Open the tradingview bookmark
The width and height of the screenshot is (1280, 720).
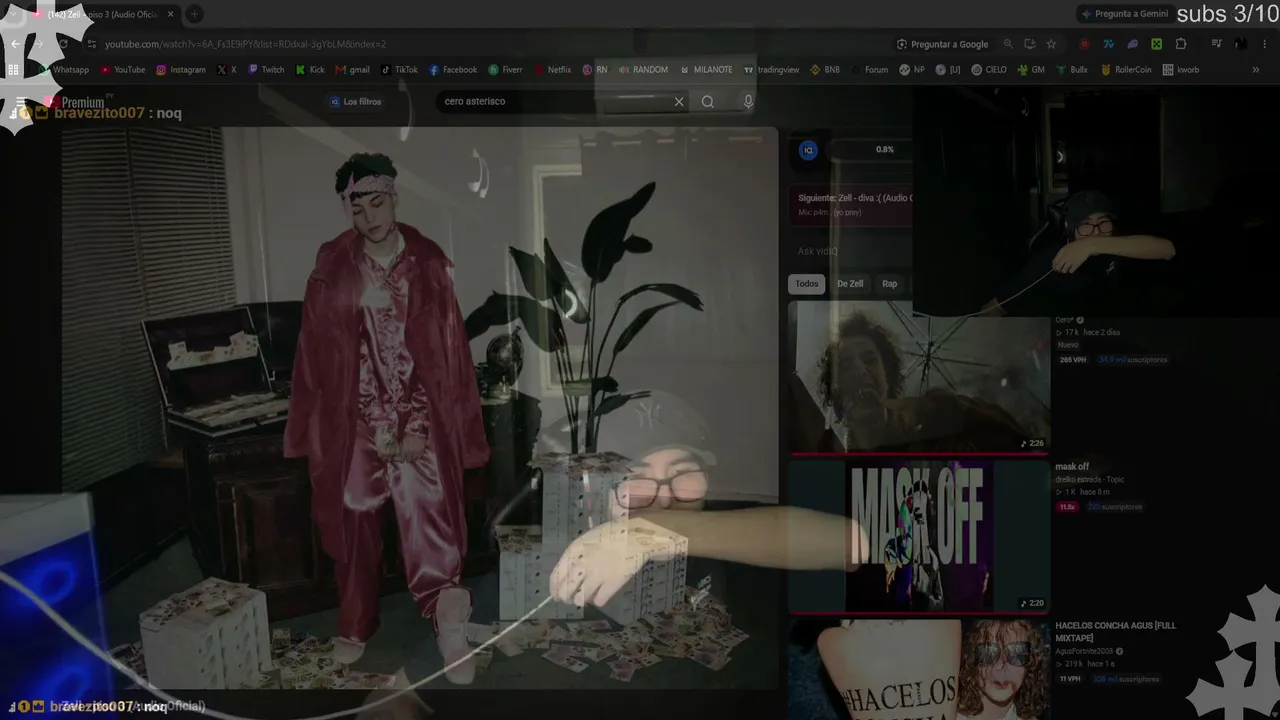pyautogui.click(x=771, y=70)
